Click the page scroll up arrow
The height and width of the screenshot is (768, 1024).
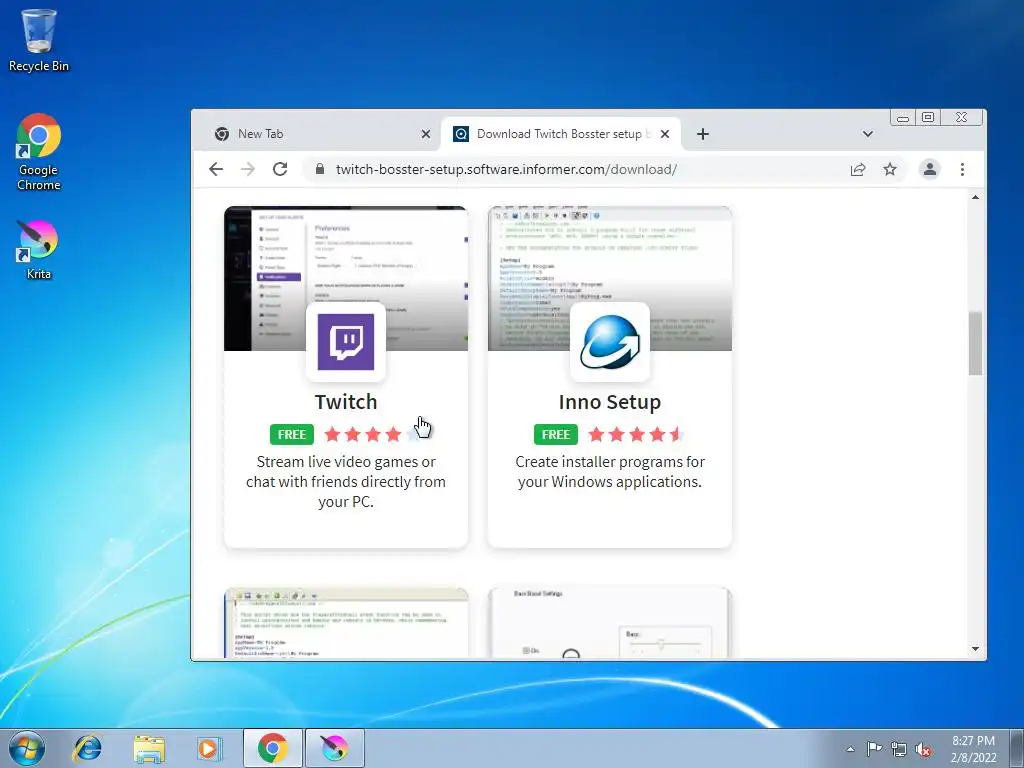click(x=975, y=197)
